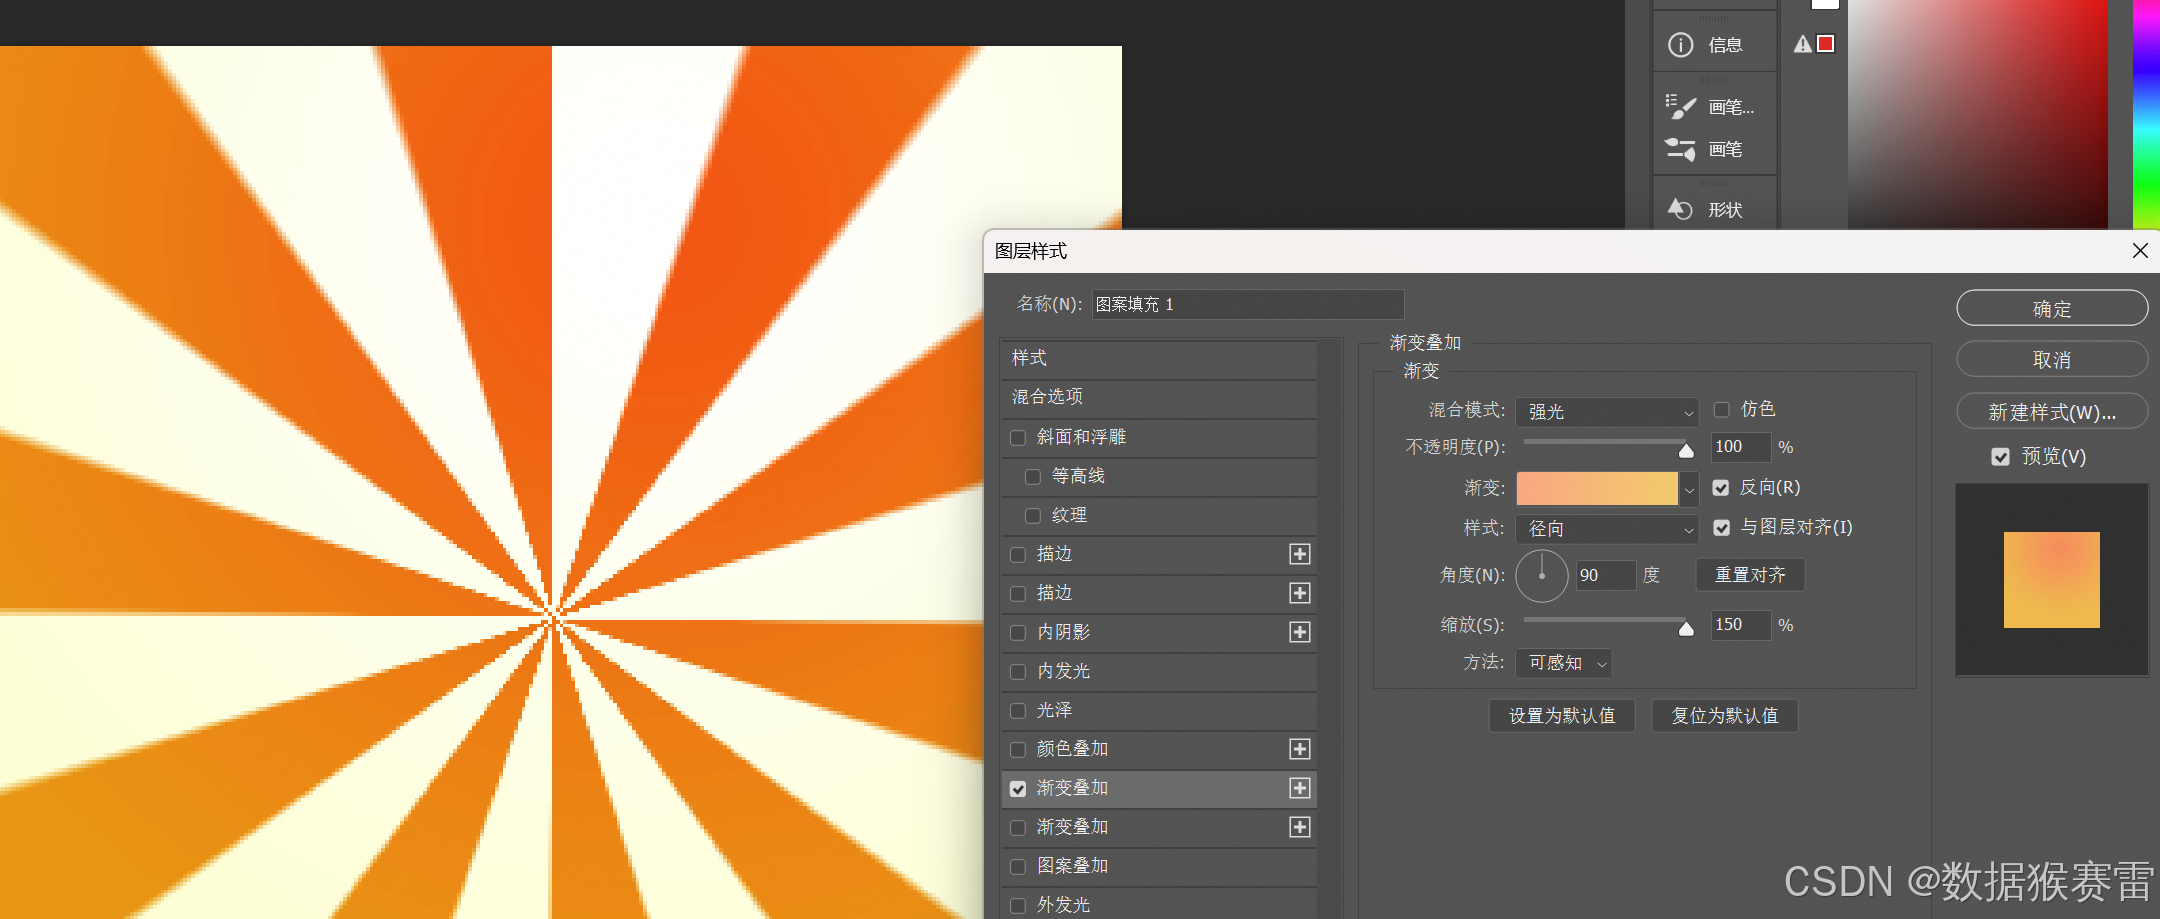
Task: Enable 图案叠加 checkbox
Action: [1018, 867]
